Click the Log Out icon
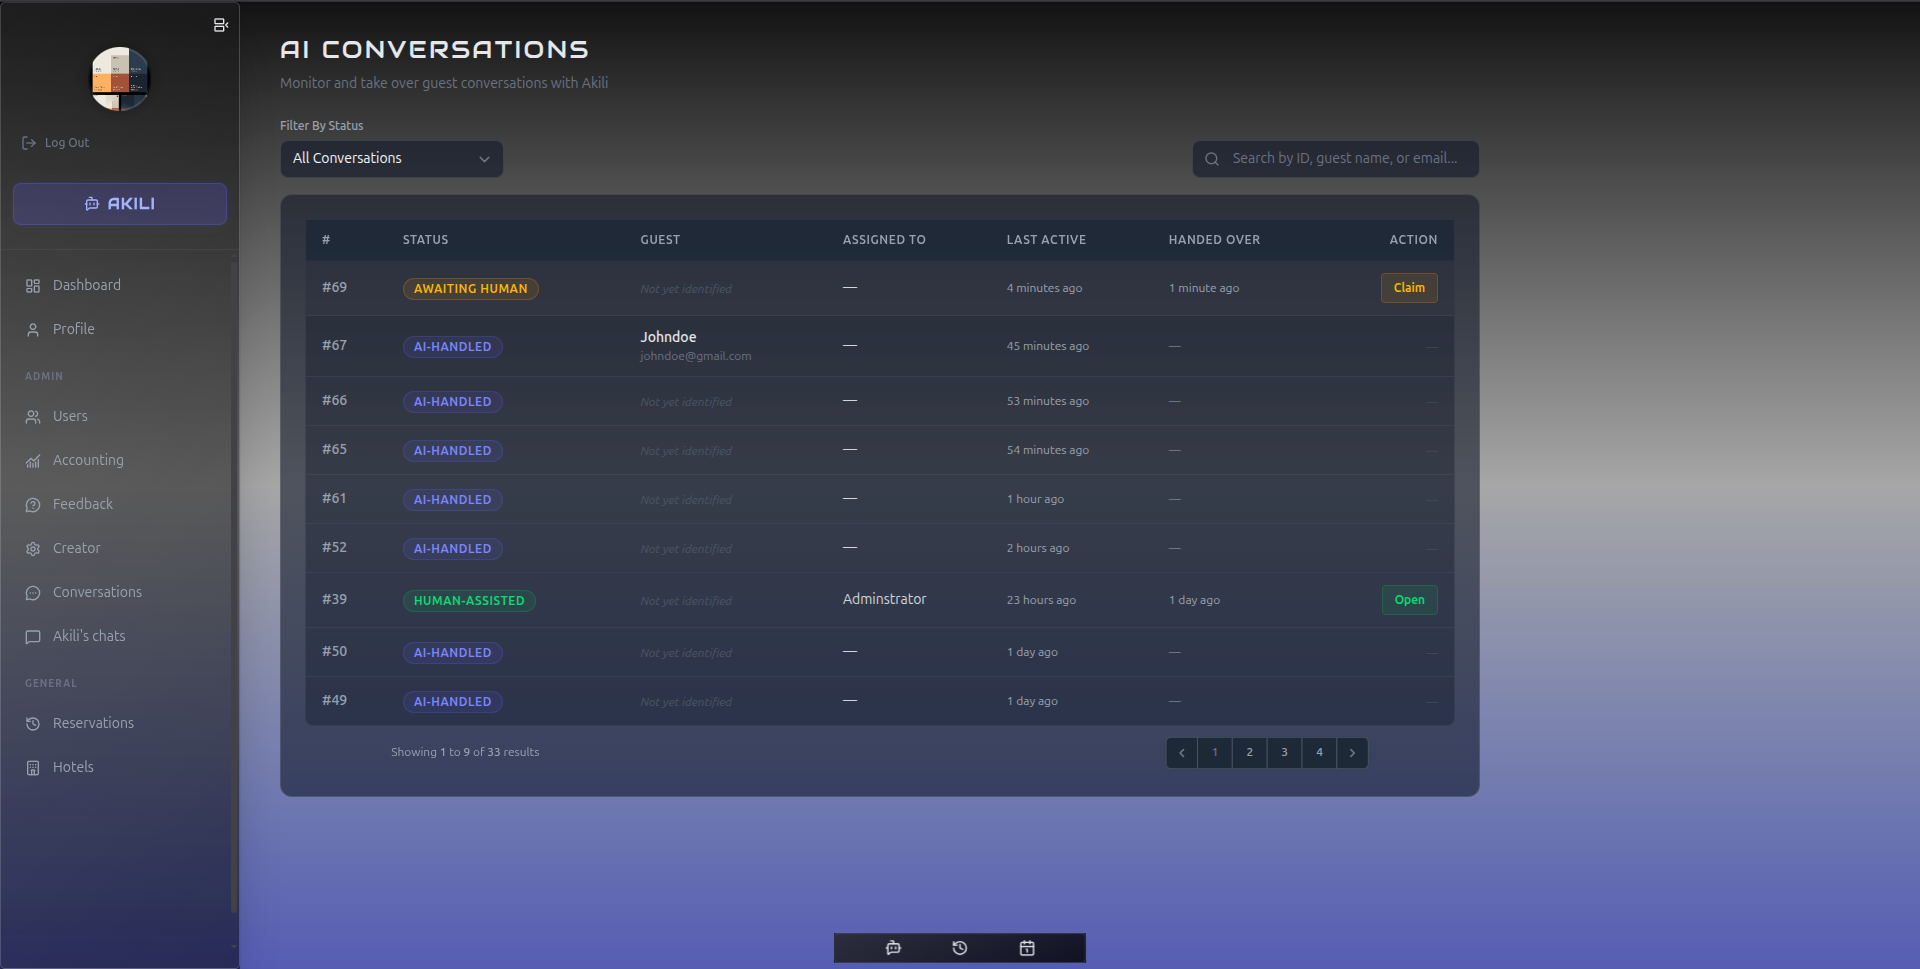The width and height of the screenshot is (1920, 969). pyautogui.click(x=29, y=143)
